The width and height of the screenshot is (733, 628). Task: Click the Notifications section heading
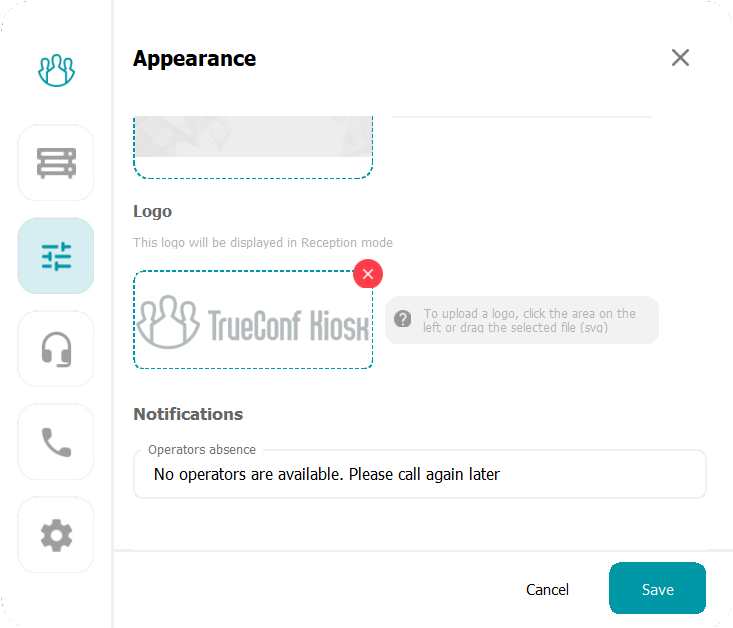pyautogui.click(x=188, y=414)
